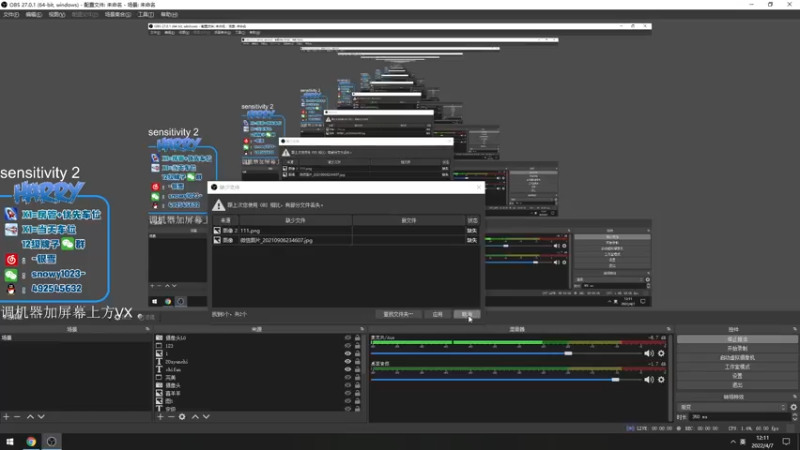
Task: Undock the Sources panel with its float icon
Action: coord(362,329)
